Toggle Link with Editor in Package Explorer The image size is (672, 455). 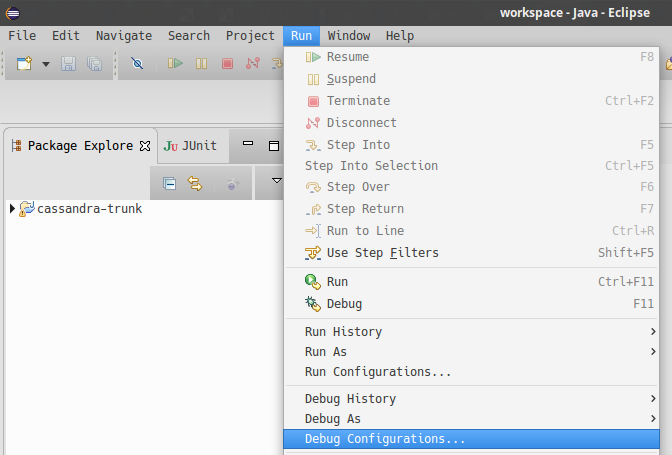click(x=195, y=184)
